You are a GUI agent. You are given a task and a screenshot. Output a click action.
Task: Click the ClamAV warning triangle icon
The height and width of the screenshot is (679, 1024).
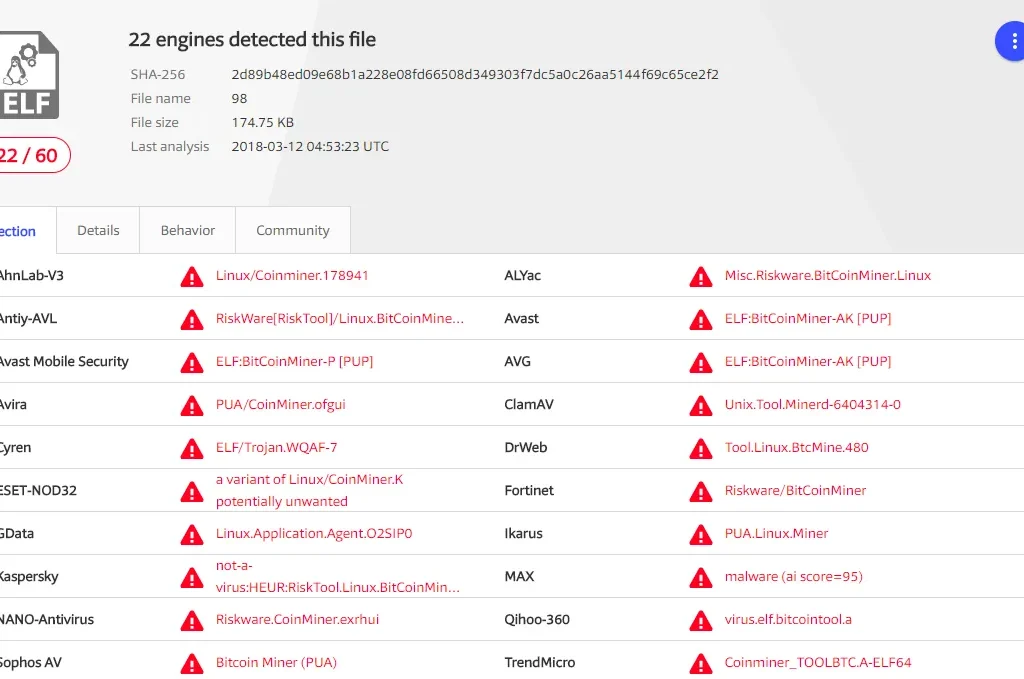coord(701,406)
